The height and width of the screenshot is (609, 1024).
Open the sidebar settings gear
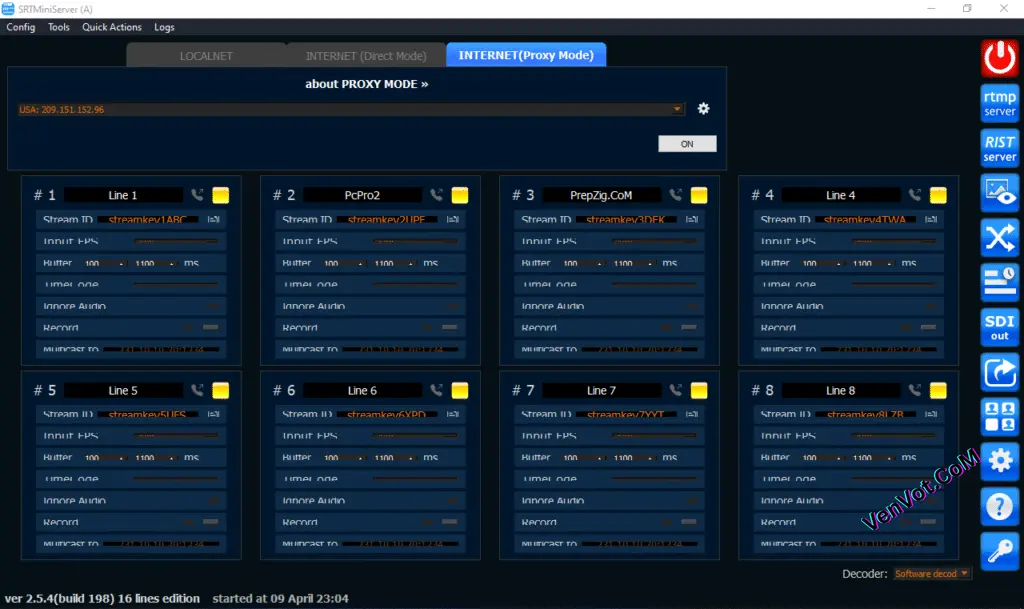999,461
